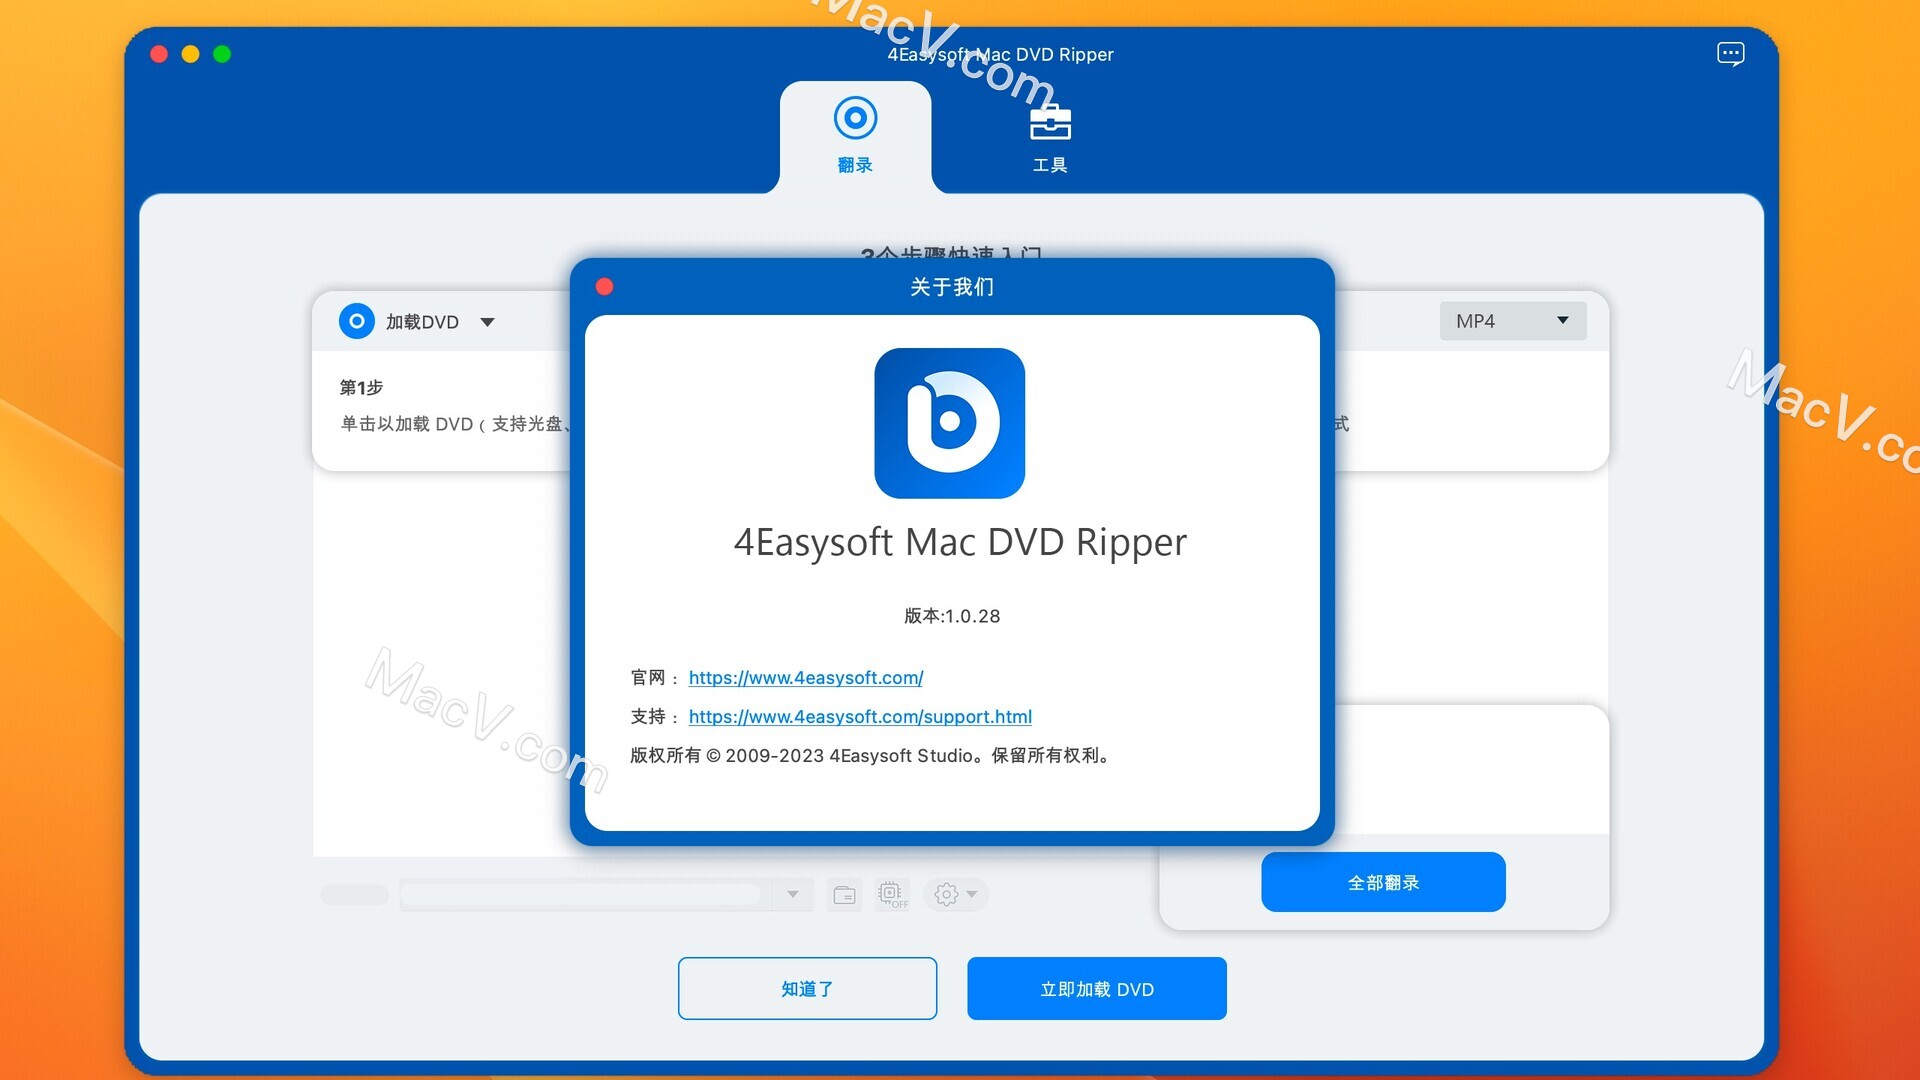Image resolution: width=1920 pixels, height=1080 pixels.
Task: Open the output folder icon
Action: (x=844, y=895)
